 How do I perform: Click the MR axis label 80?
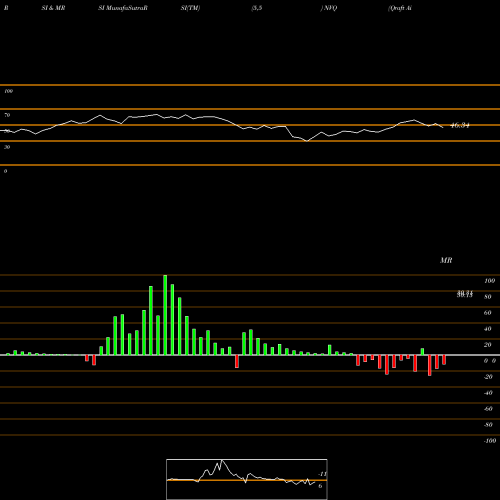pyautogui.click(x=488, y=297)
